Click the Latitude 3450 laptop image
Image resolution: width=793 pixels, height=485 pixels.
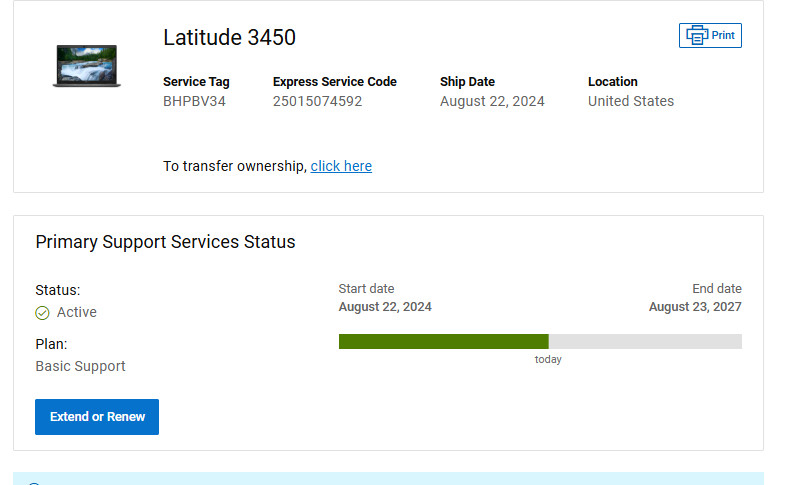(x=86, y=66)
